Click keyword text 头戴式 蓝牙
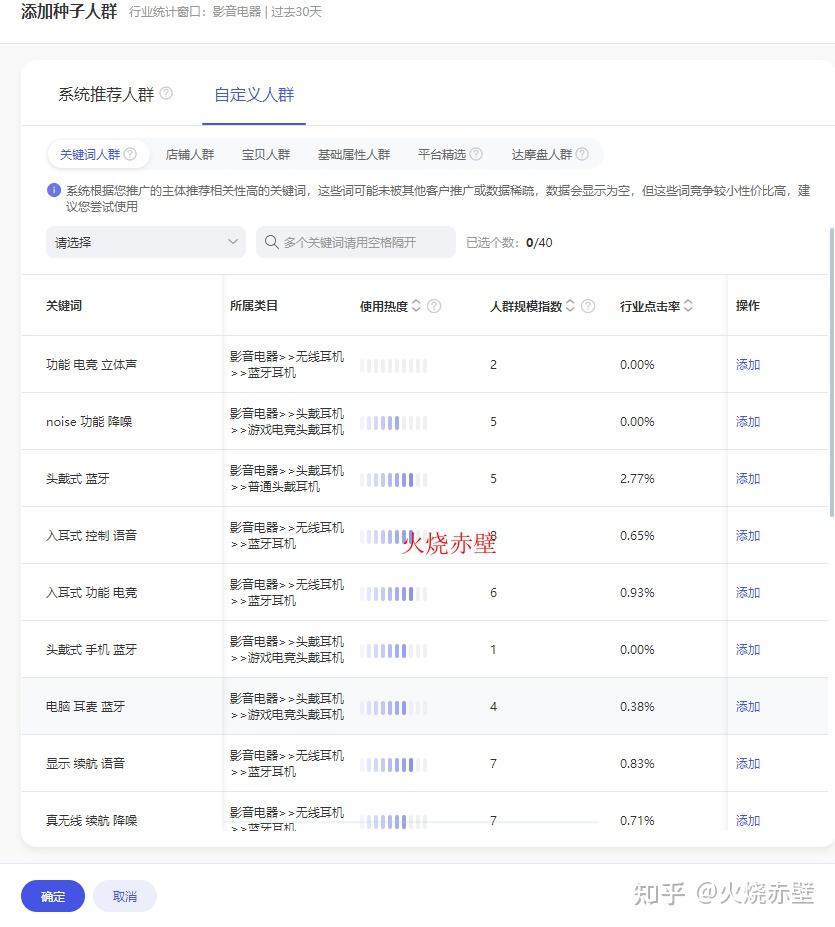The image size is (835, 927). [x=77, y=479]
